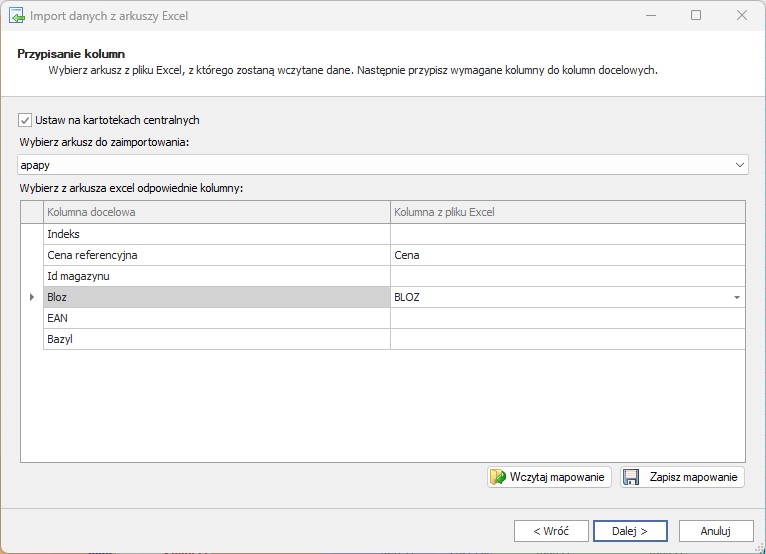Image resolution: width=766 pixels, height=554 pixels.
Task: Select the Excel column cell for EAN
Action: point(567,318)
